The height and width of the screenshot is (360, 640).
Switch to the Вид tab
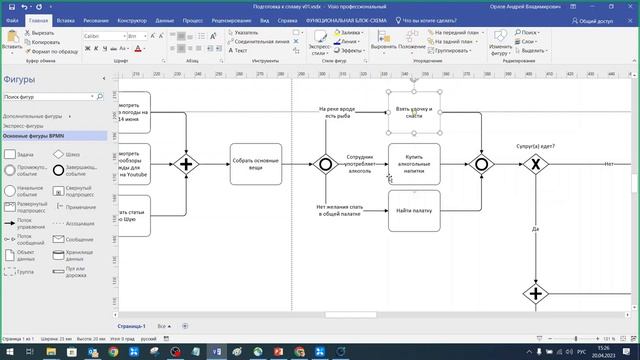[264, 20]
